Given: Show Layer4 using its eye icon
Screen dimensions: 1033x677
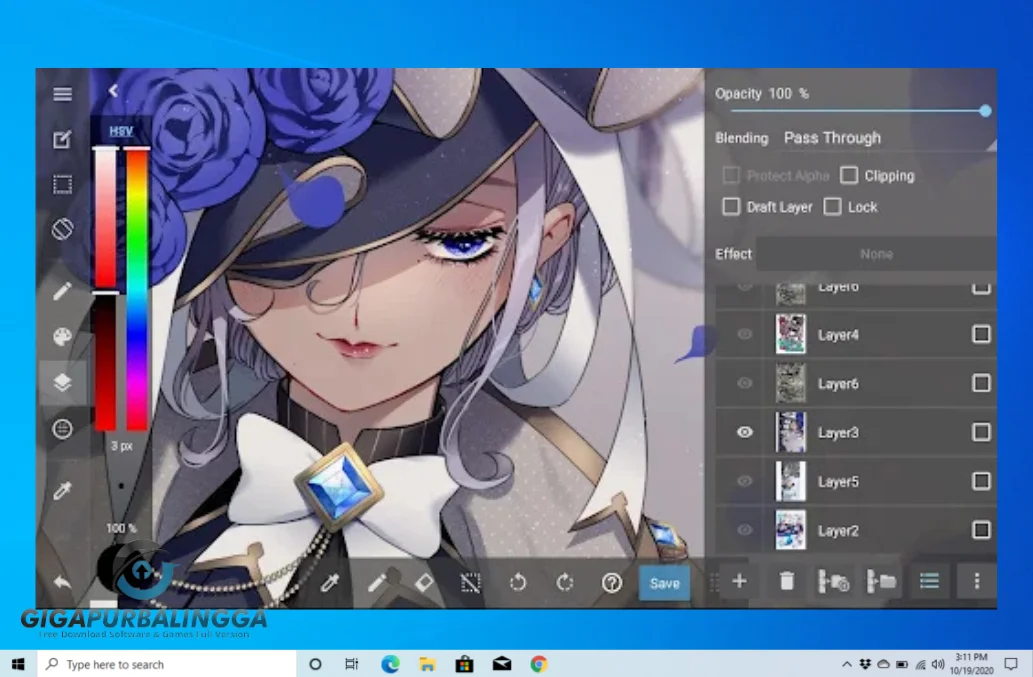Looking at the screenshot, I should (x=744, y=334).
